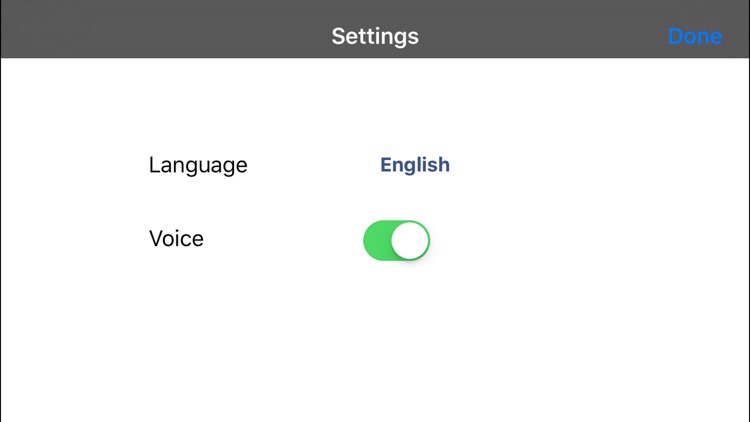Click the Settings title in header
Image resolution: width=750 pixels, height=422 pixels.
click(375, 36)
